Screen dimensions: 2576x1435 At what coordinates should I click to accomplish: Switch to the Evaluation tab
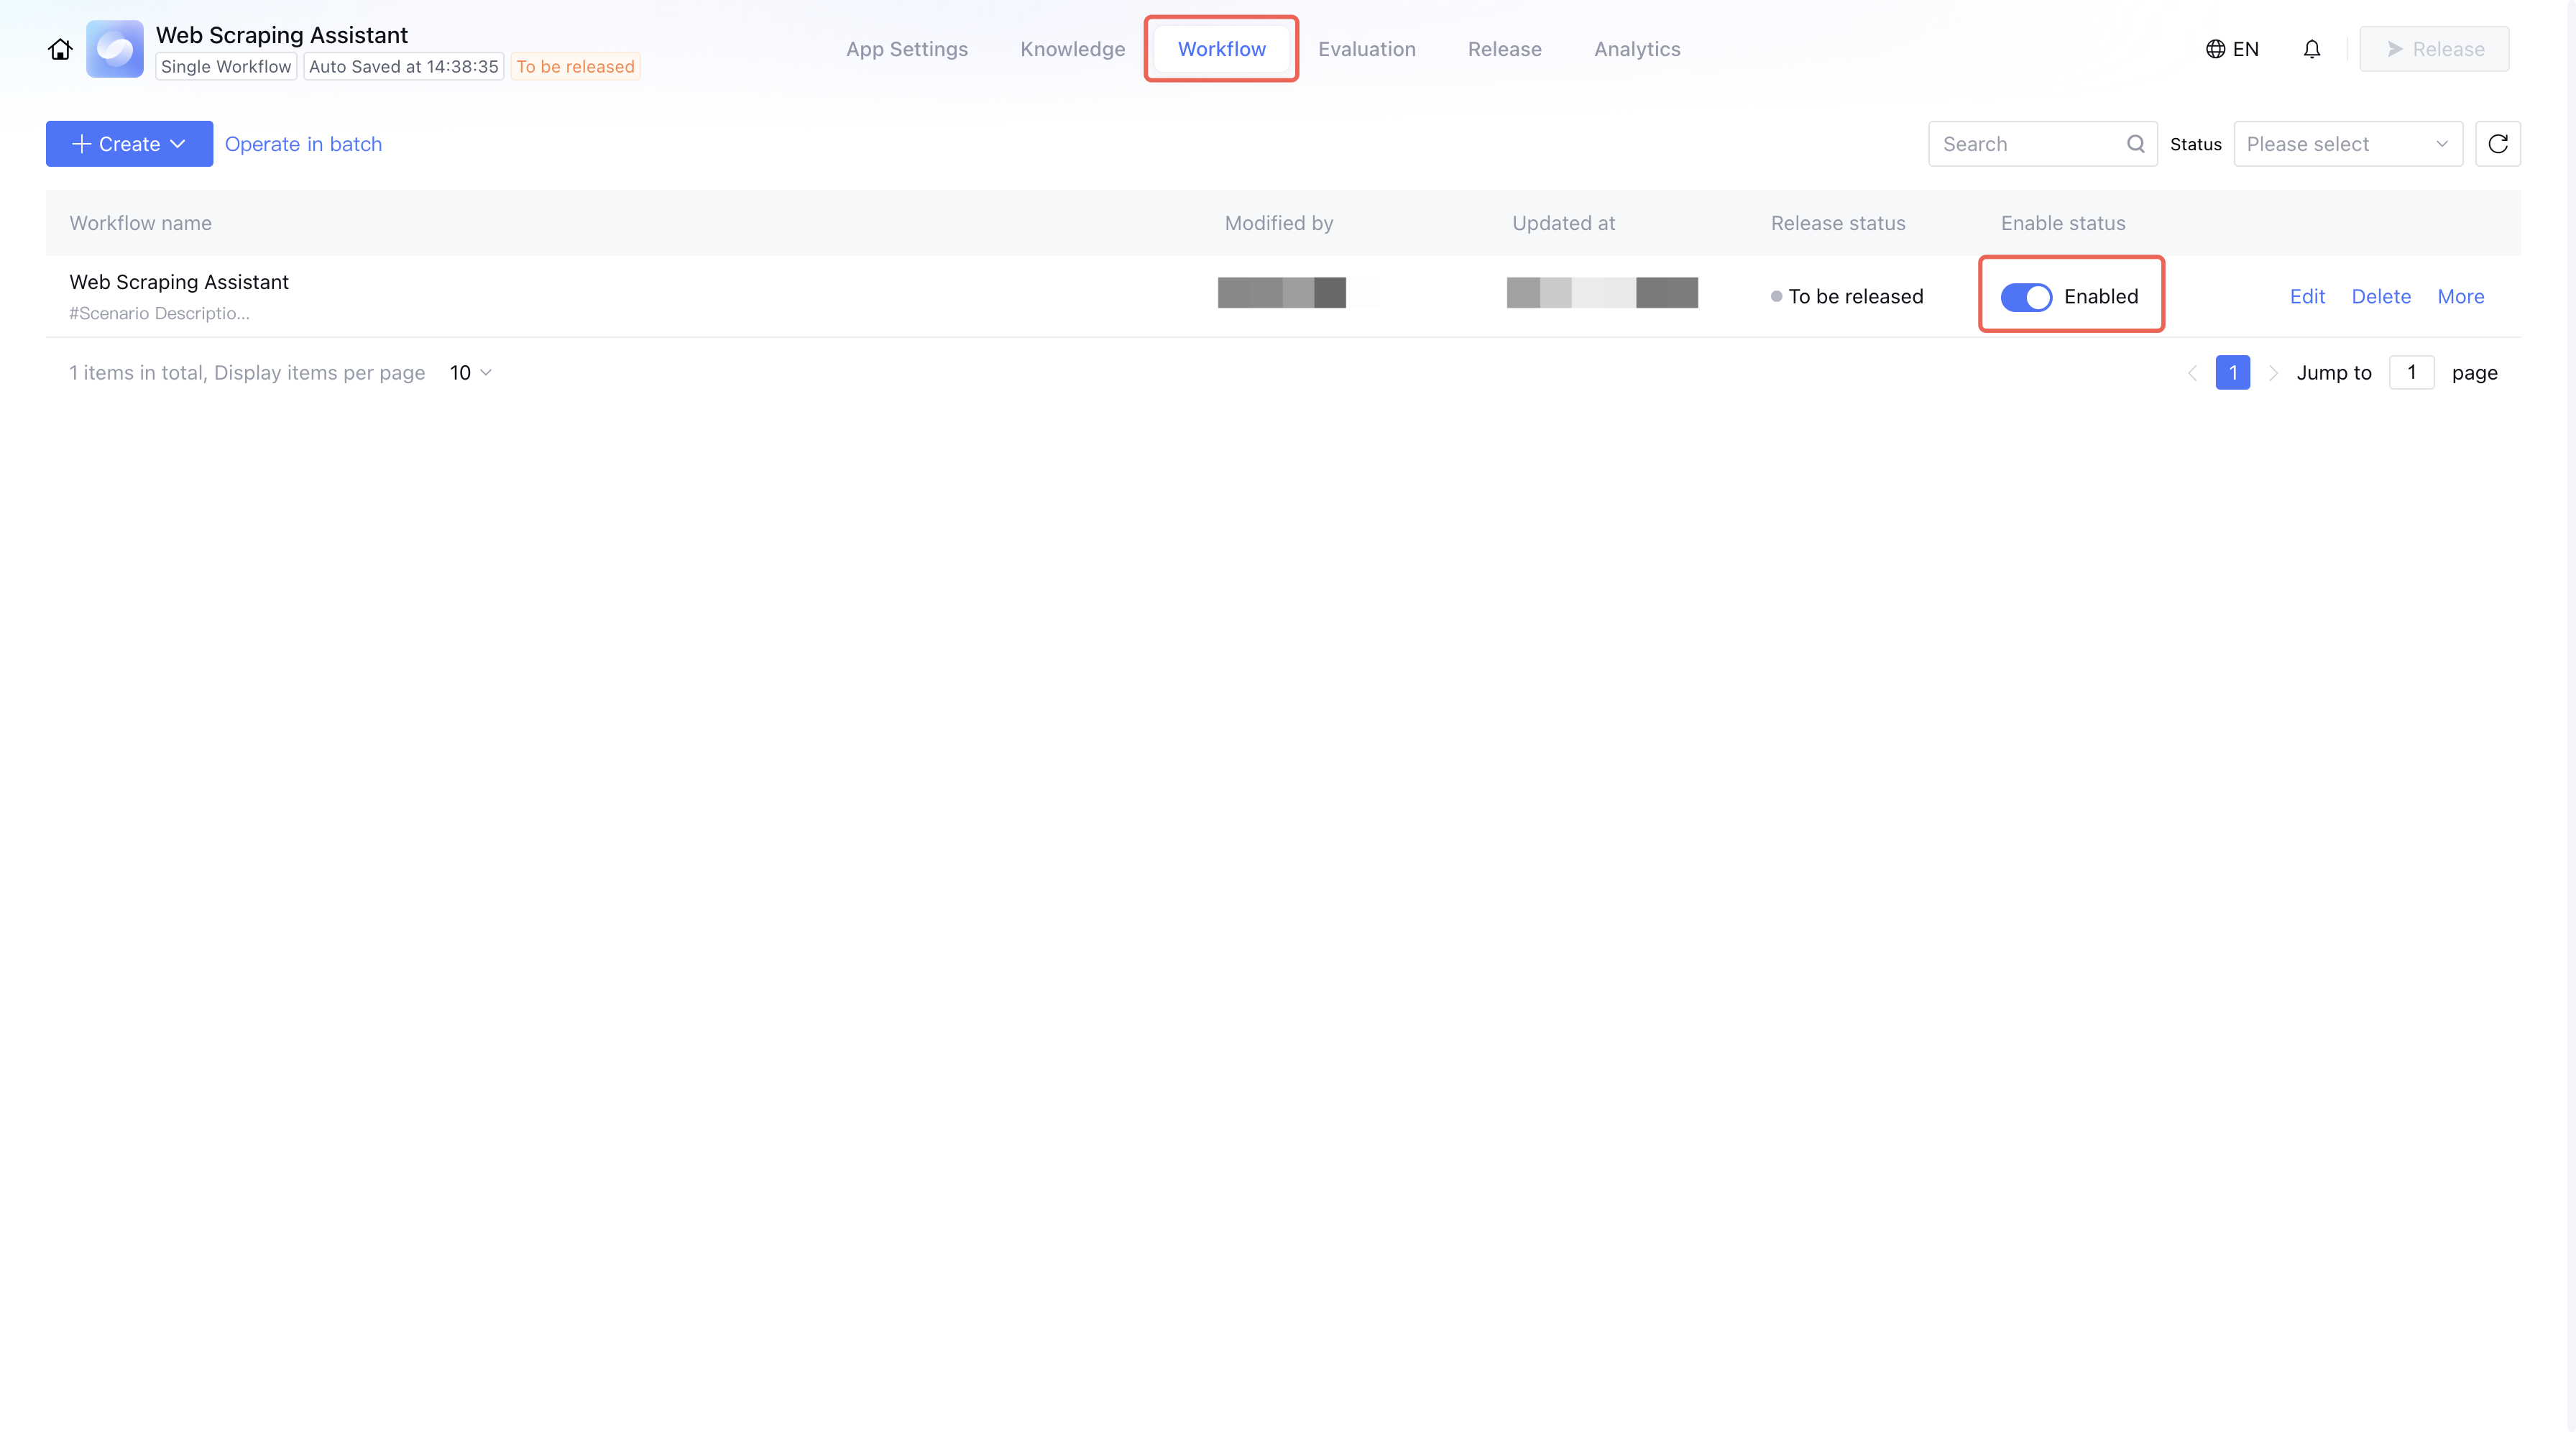pyautogui.click(x=1366, y=49)
